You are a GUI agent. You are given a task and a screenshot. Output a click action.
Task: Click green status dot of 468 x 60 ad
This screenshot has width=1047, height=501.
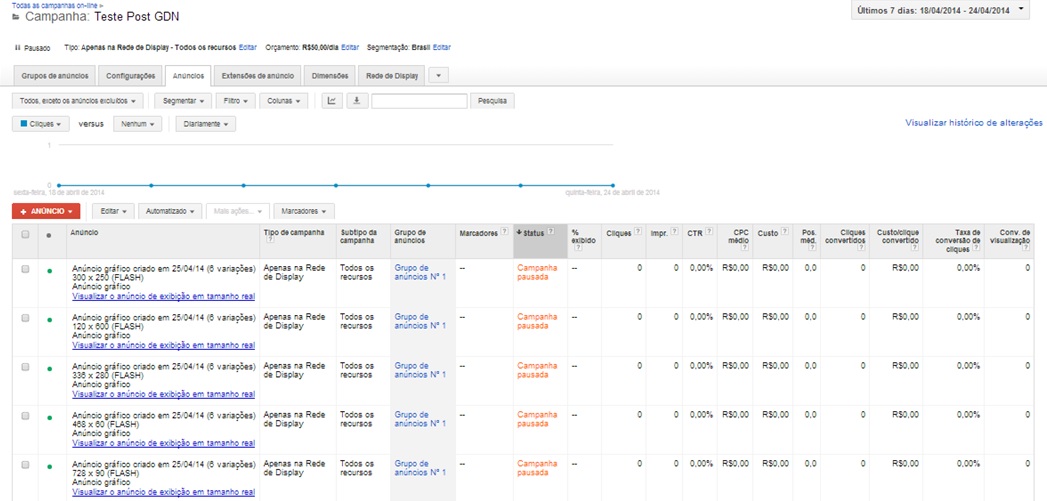[x=49, y=418]
